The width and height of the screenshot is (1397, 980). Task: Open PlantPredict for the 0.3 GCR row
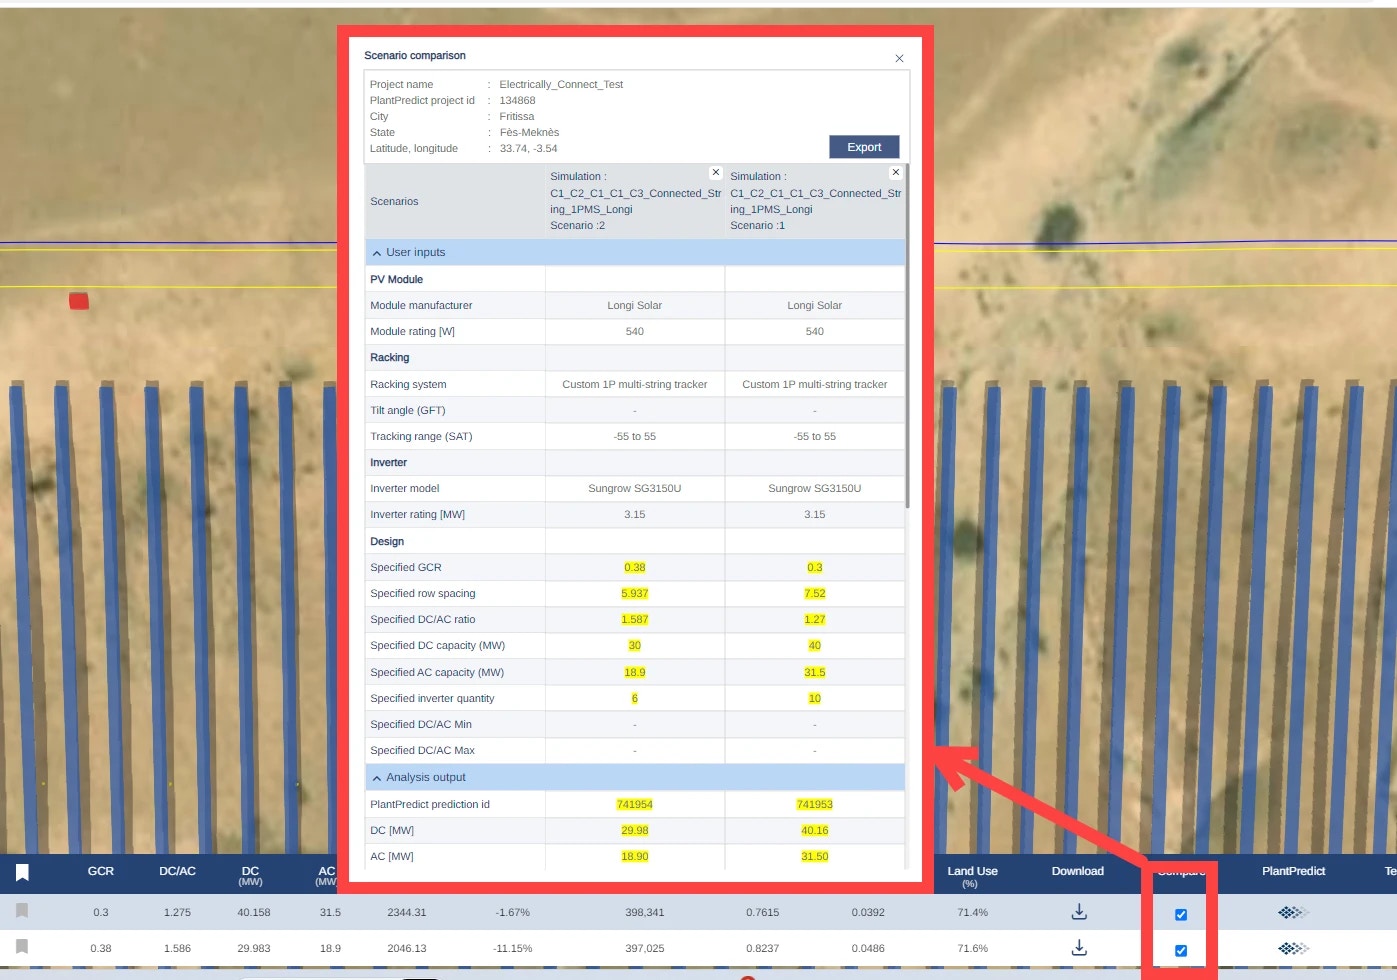pos(1293,912)
